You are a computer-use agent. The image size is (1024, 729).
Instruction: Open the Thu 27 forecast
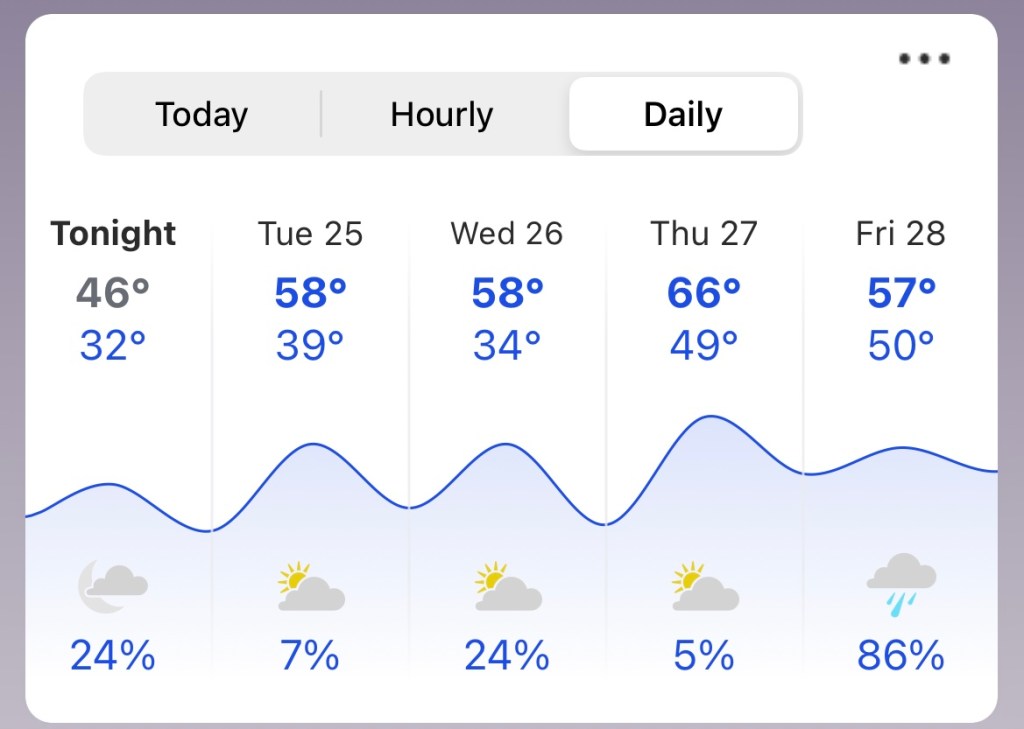(x=704, y=234)
